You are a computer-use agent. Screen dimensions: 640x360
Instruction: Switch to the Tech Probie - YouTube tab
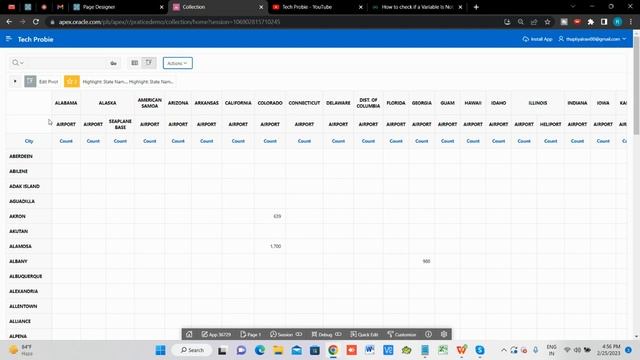(318, 7)
